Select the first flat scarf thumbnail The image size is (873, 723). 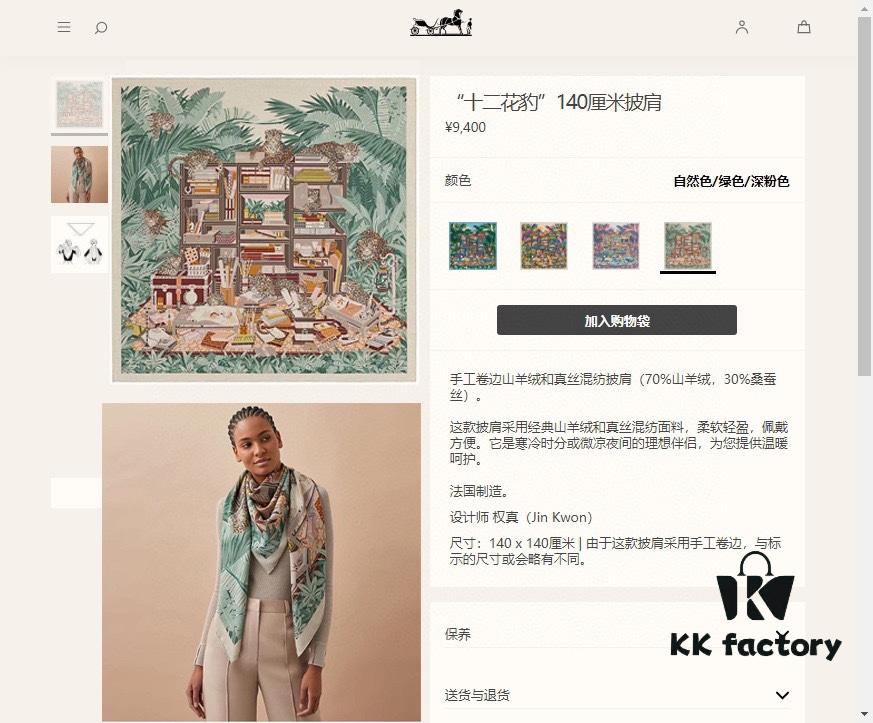coord(80,105)
